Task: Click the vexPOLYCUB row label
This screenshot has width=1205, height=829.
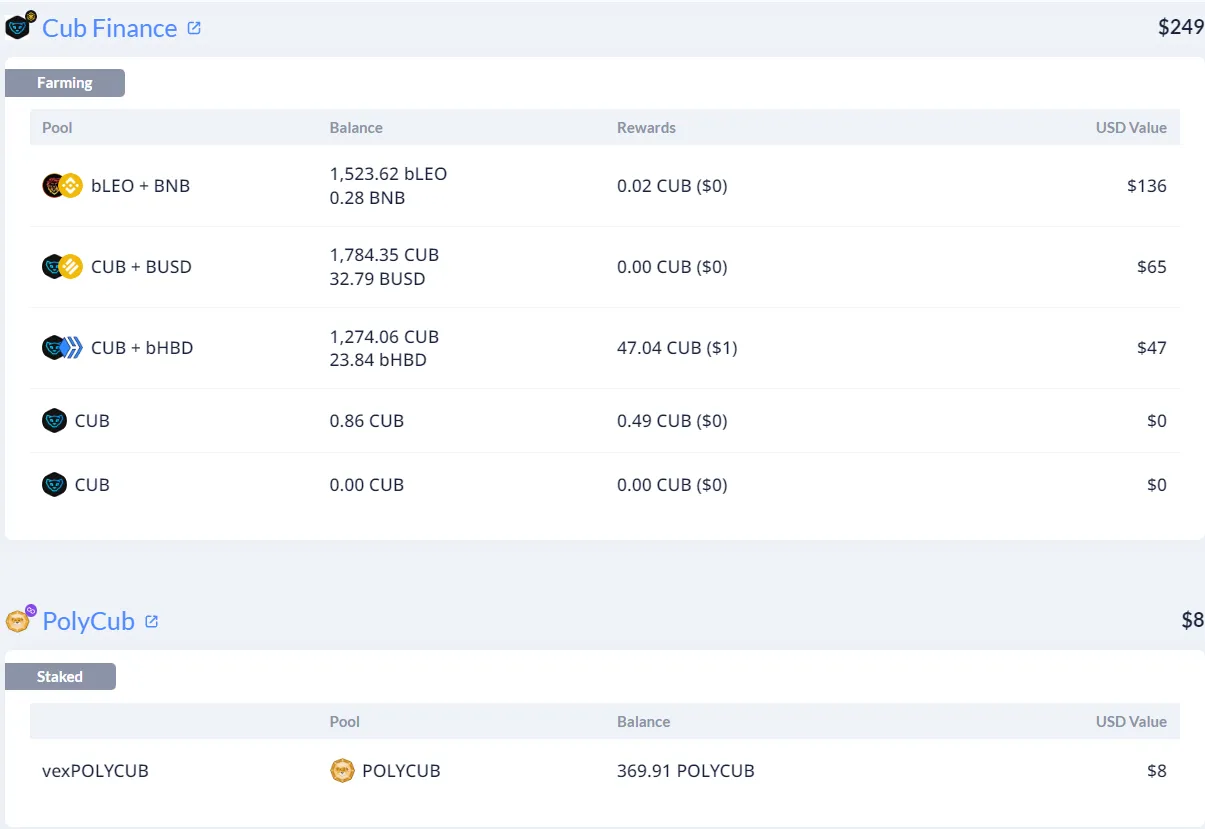Action: tap(95, 771)
